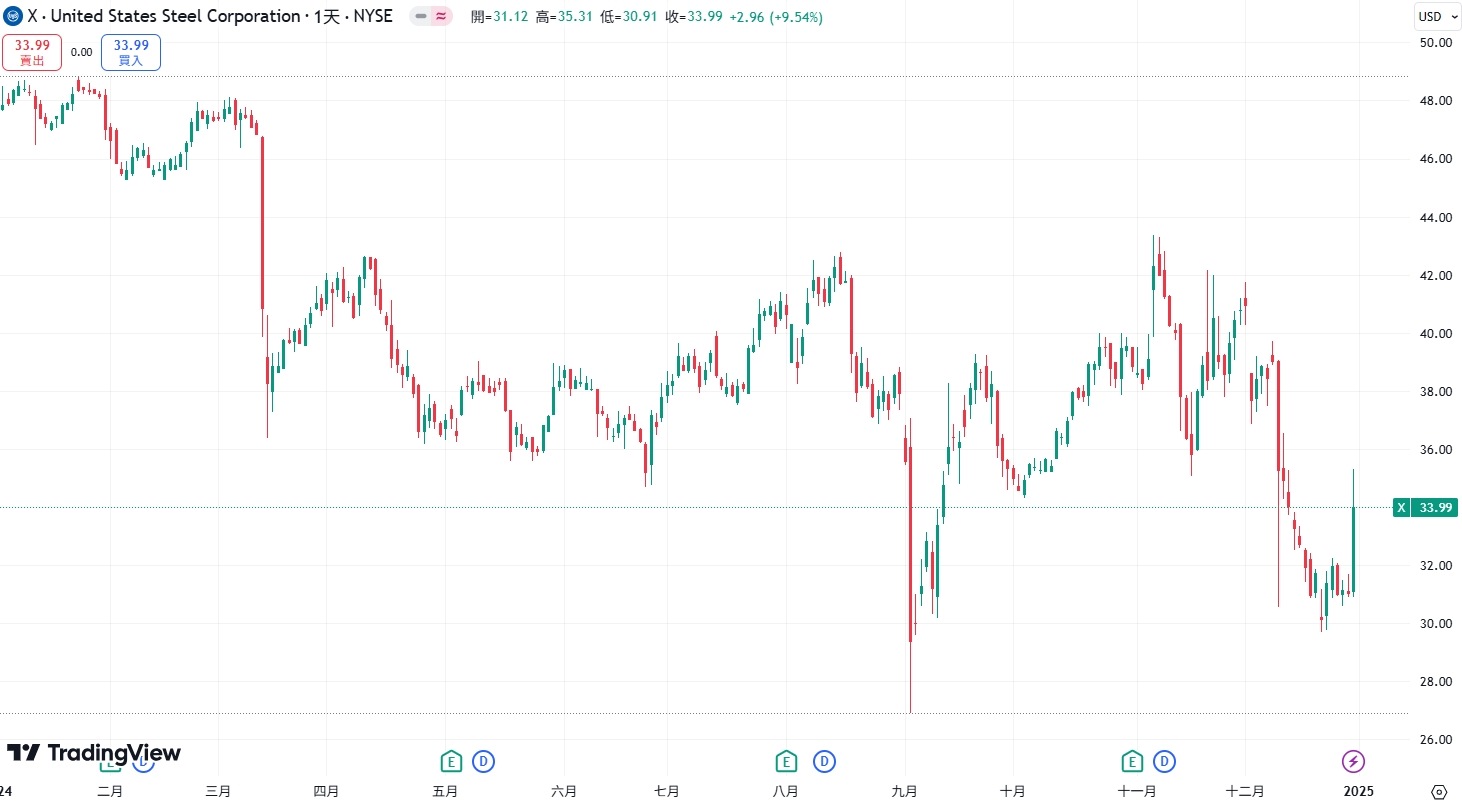Click the green 33.99 current price label

tap(1435, 508)
